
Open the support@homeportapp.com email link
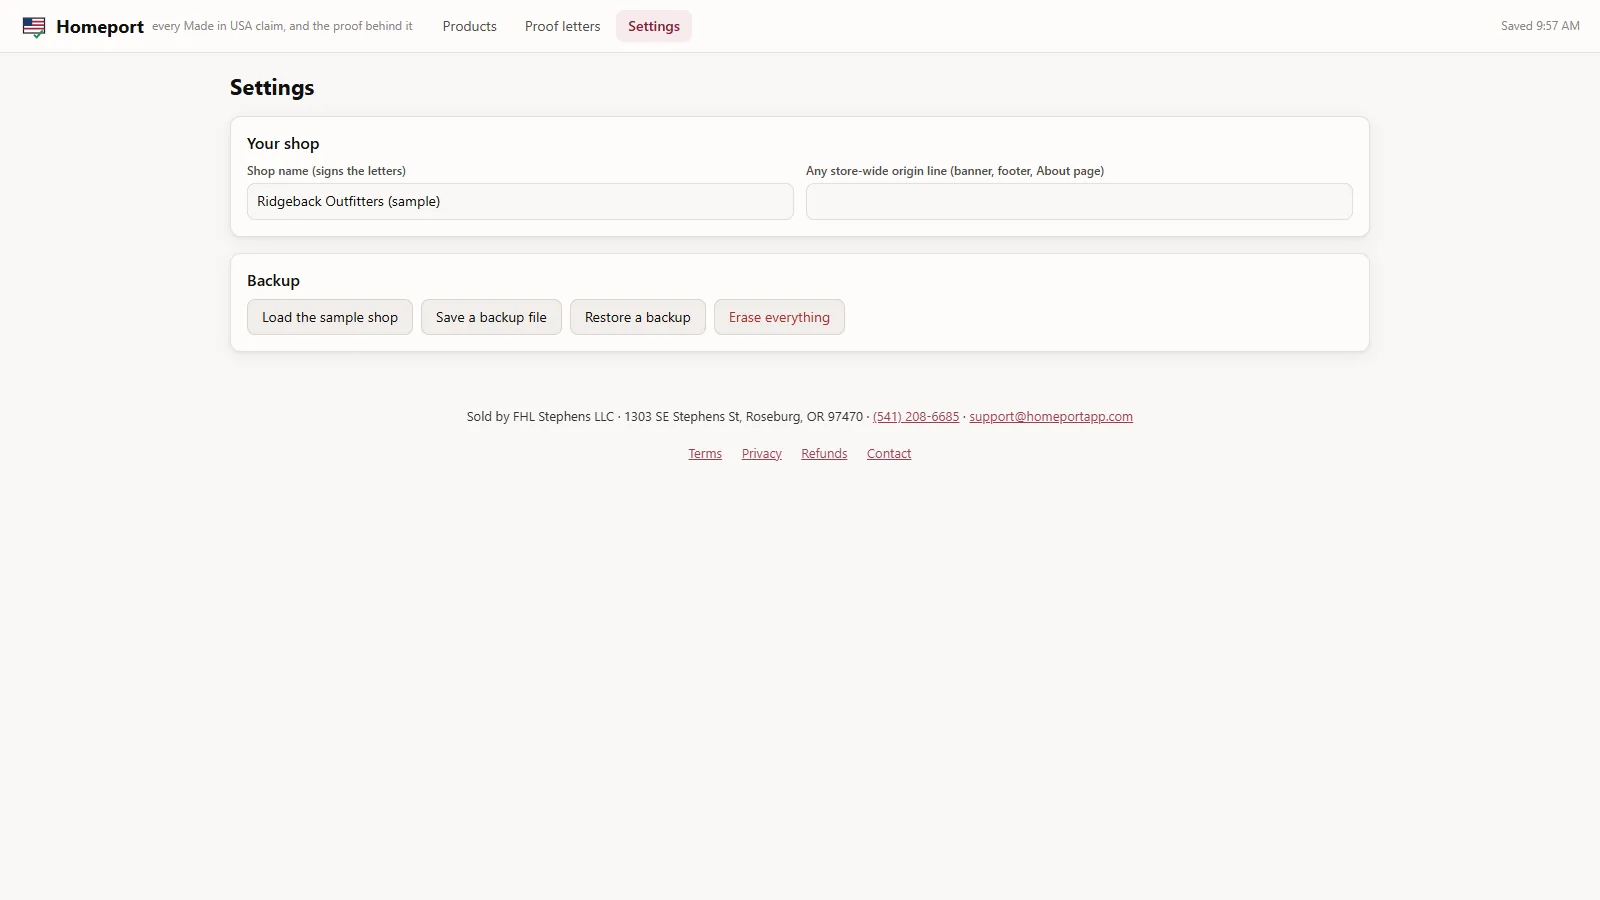(1051, 417)
